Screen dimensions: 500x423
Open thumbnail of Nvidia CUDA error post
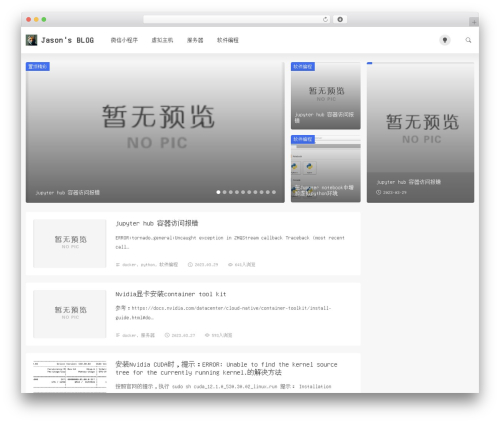(70, 376)
